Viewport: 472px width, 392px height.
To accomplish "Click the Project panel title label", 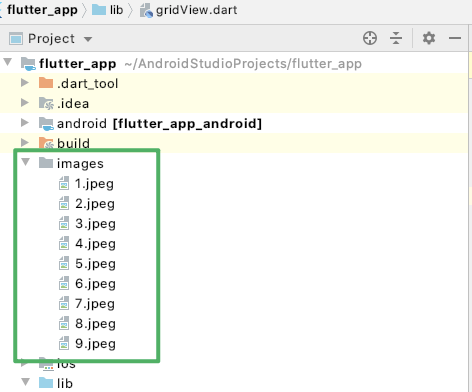I will (51, 39).
